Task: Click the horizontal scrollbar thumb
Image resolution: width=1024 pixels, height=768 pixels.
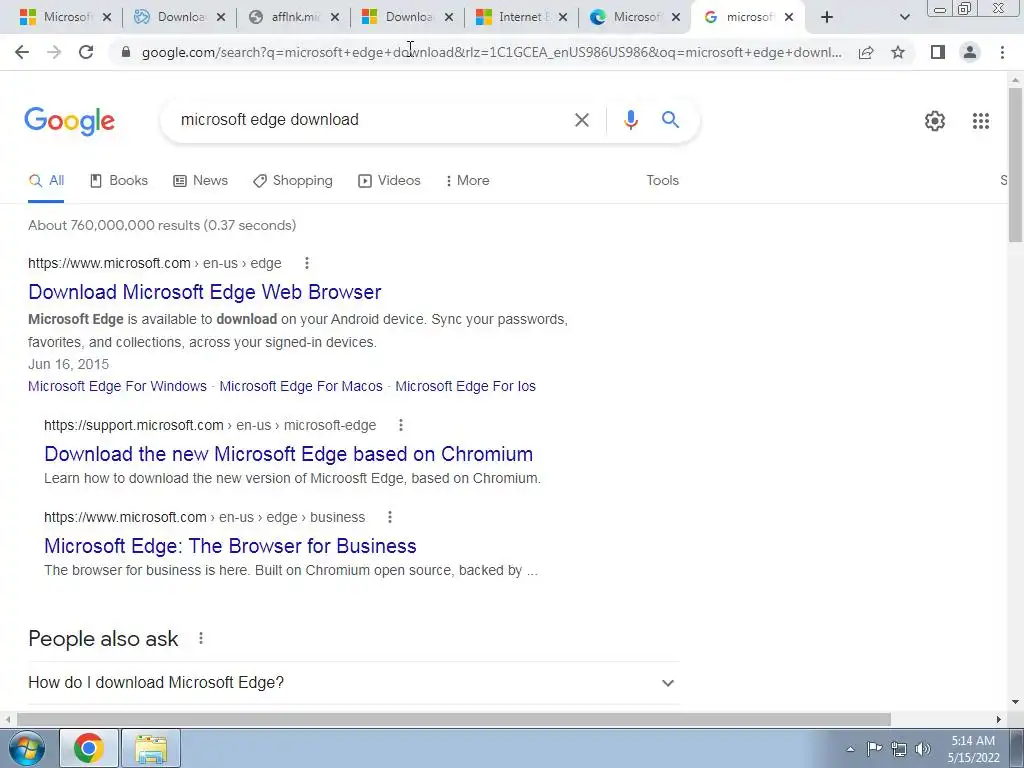Action: 454,720
